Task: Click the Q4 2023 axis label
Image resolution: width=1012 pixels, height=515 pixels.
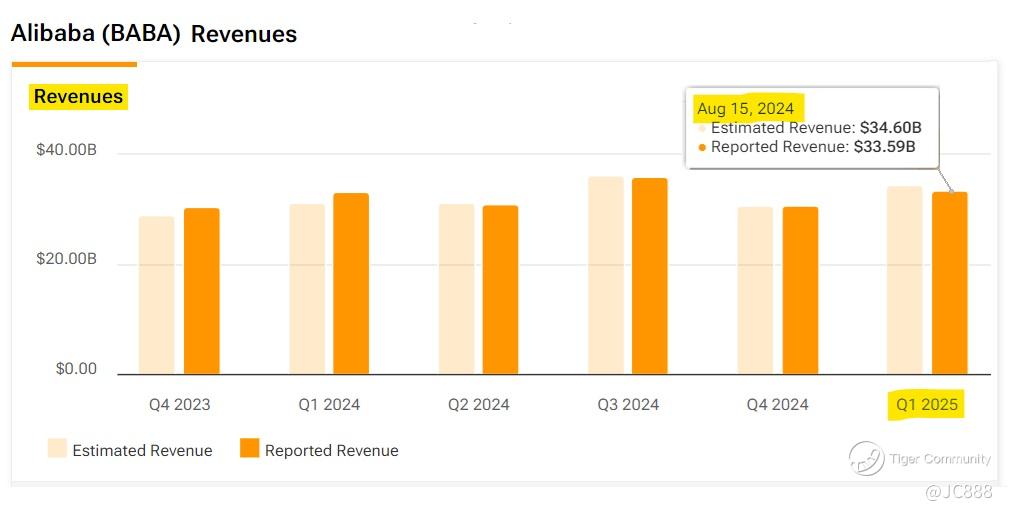Action: pos(179,405)
